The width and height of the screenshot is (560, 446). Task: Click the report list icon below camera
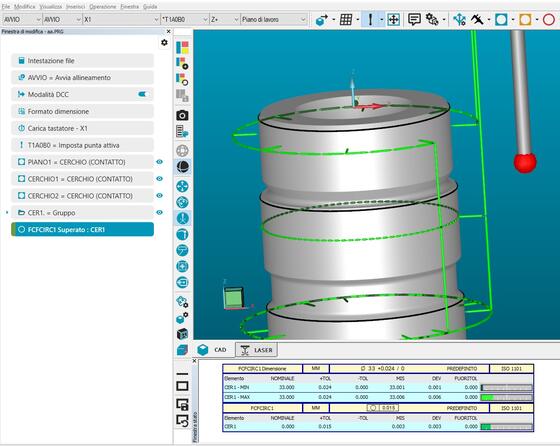click(182, 131)
